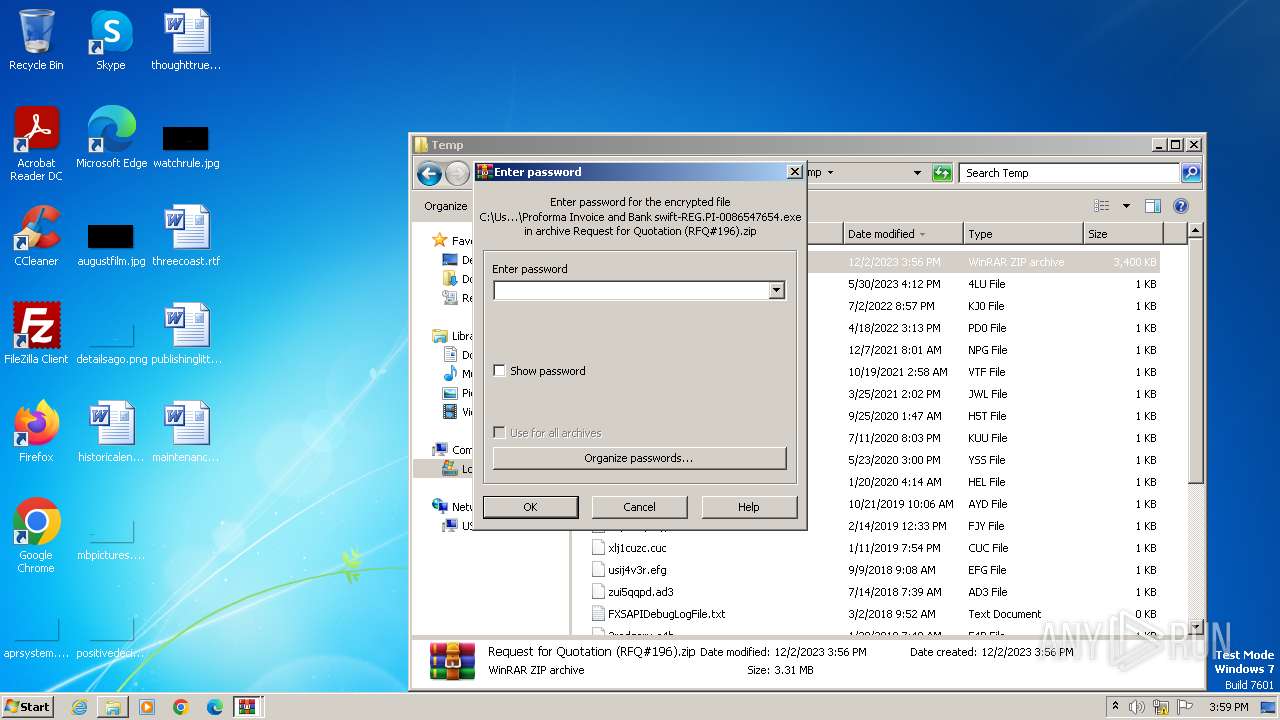Open Explorer help icon

1181,206
